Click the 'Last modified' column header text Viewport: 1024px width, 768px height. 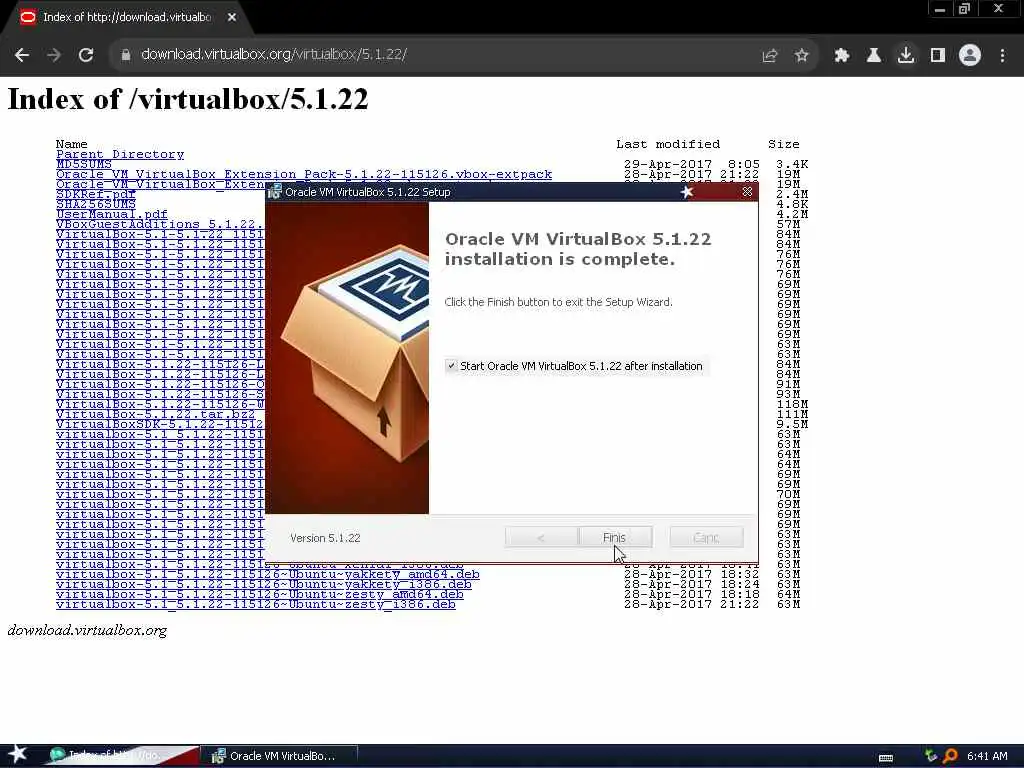(668, 144)
